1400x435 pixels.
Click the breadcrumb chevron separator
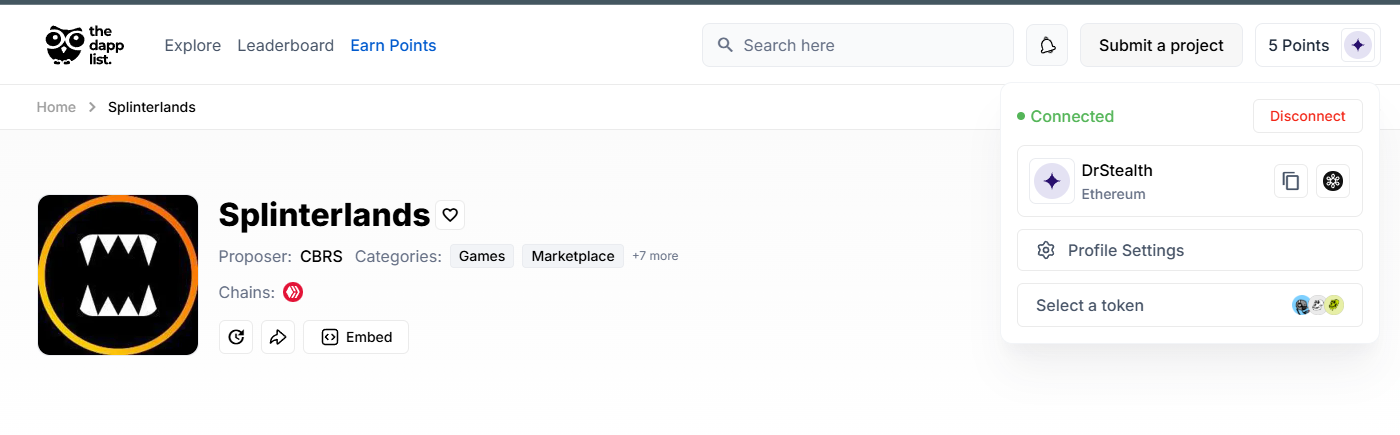[92, 107]
